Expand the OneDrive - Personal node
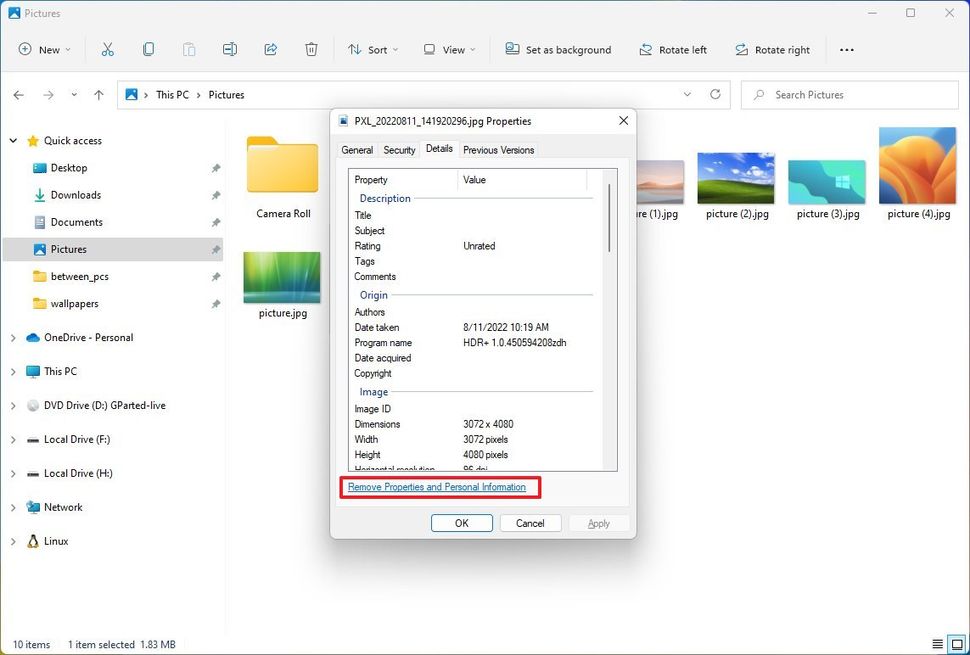Screen dimensions: 970x655 pos(13,338)
